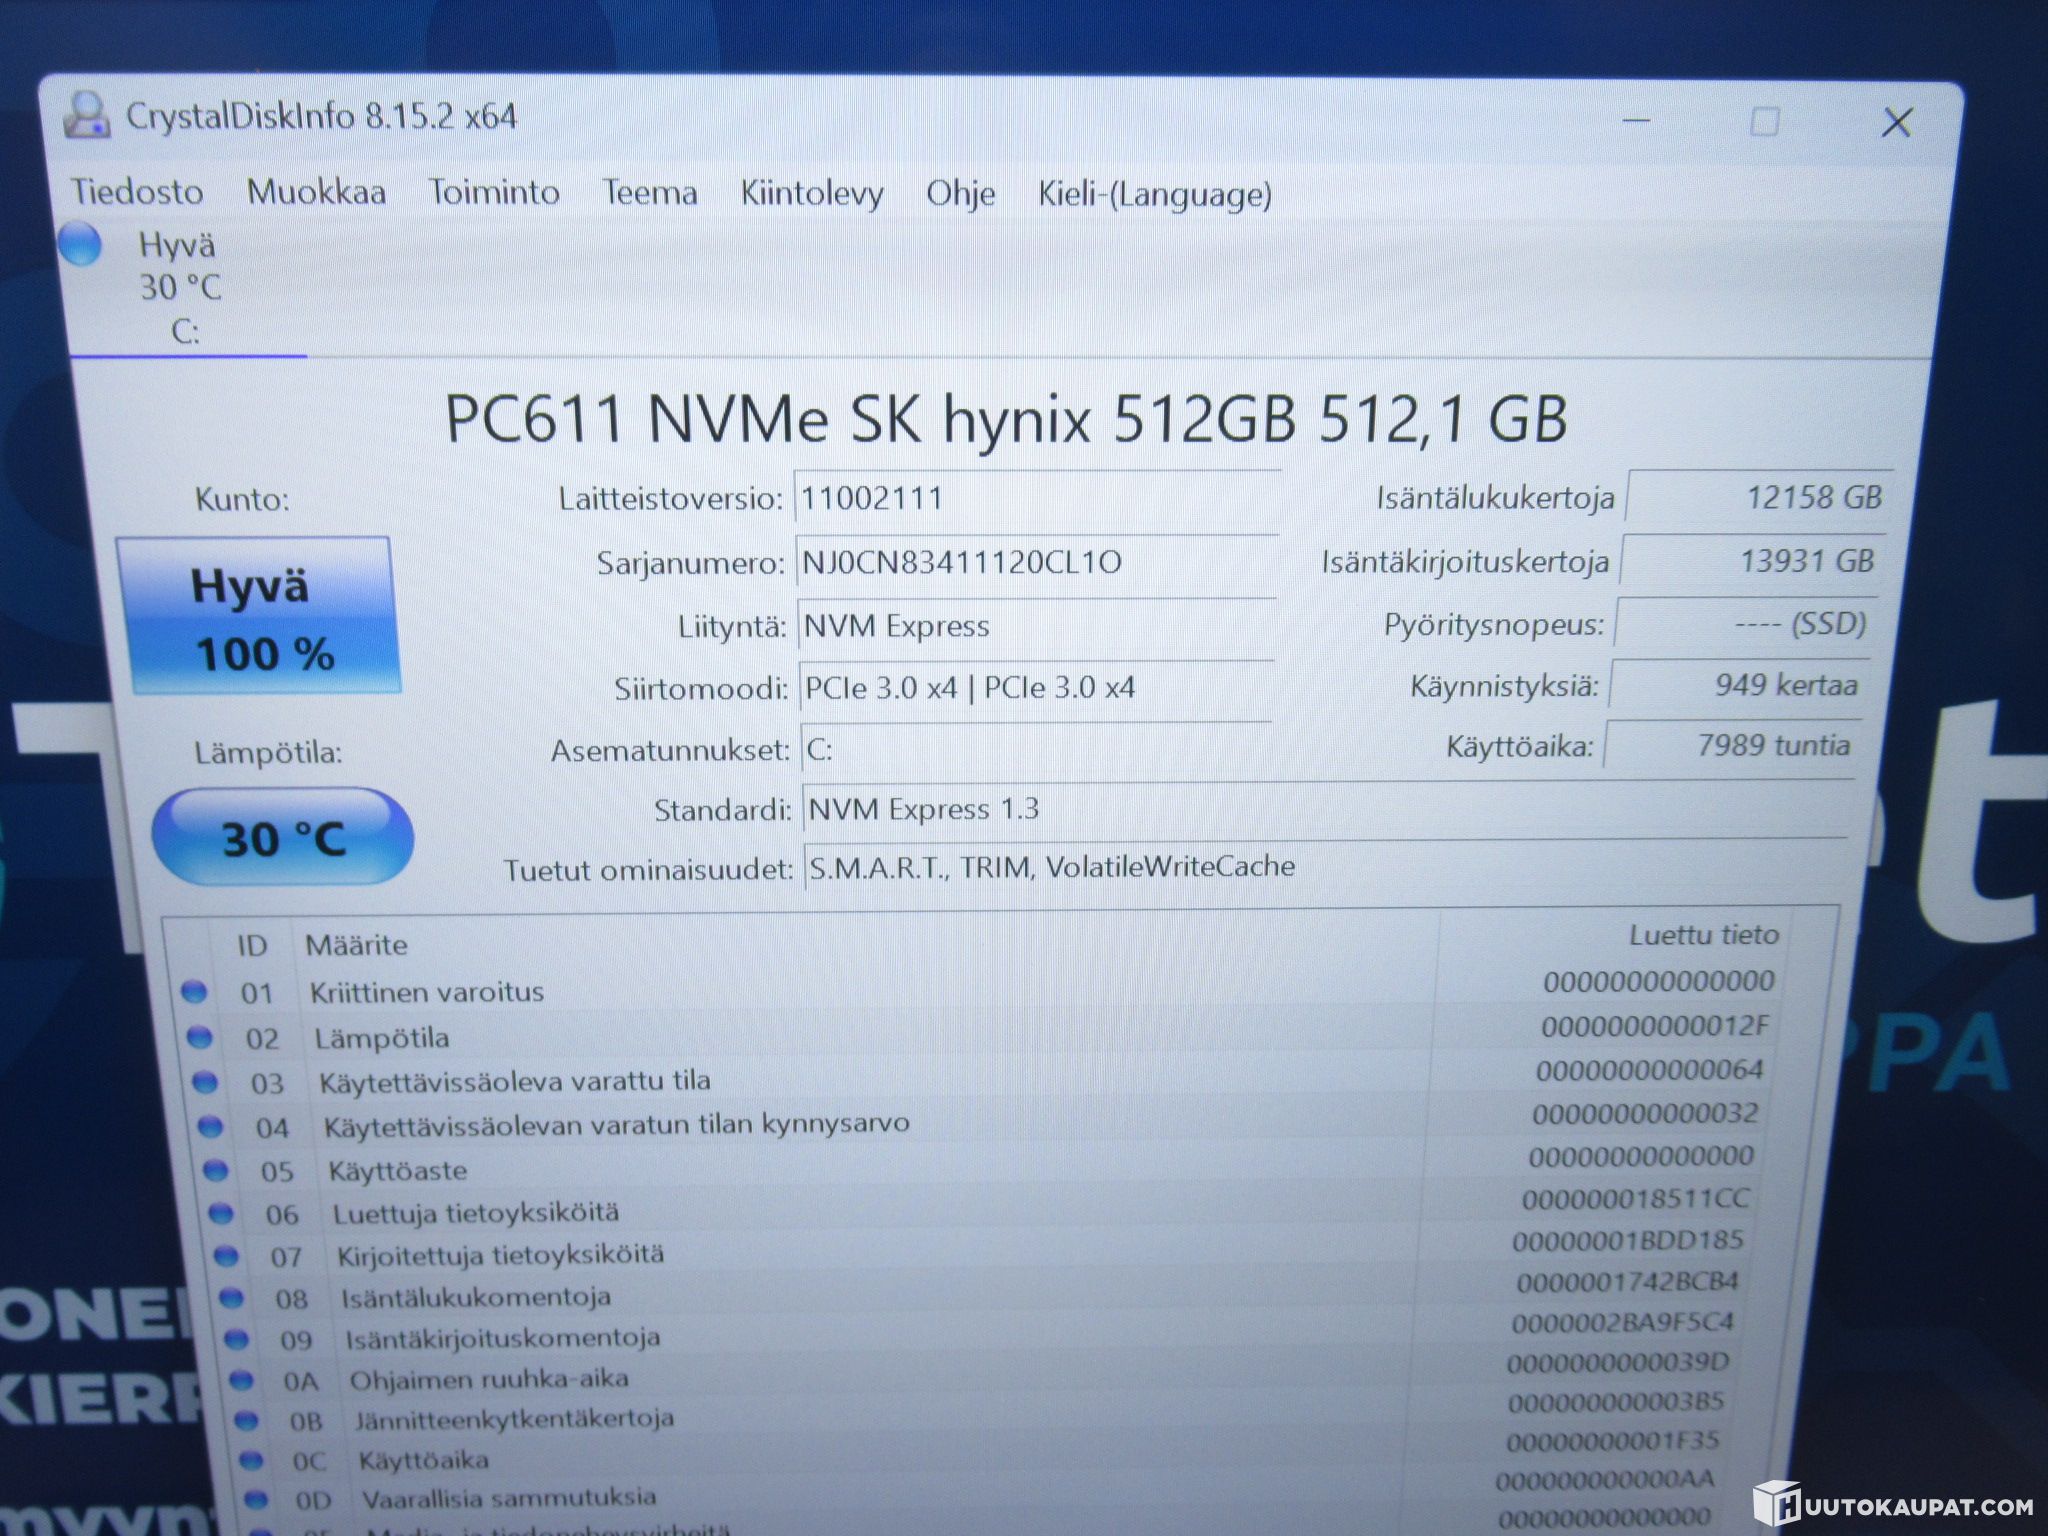Click the Tuetut ominaisuudet features field
Image resolution: width=2048 pixels, height=1536 pixels.
click(1326, 866)
